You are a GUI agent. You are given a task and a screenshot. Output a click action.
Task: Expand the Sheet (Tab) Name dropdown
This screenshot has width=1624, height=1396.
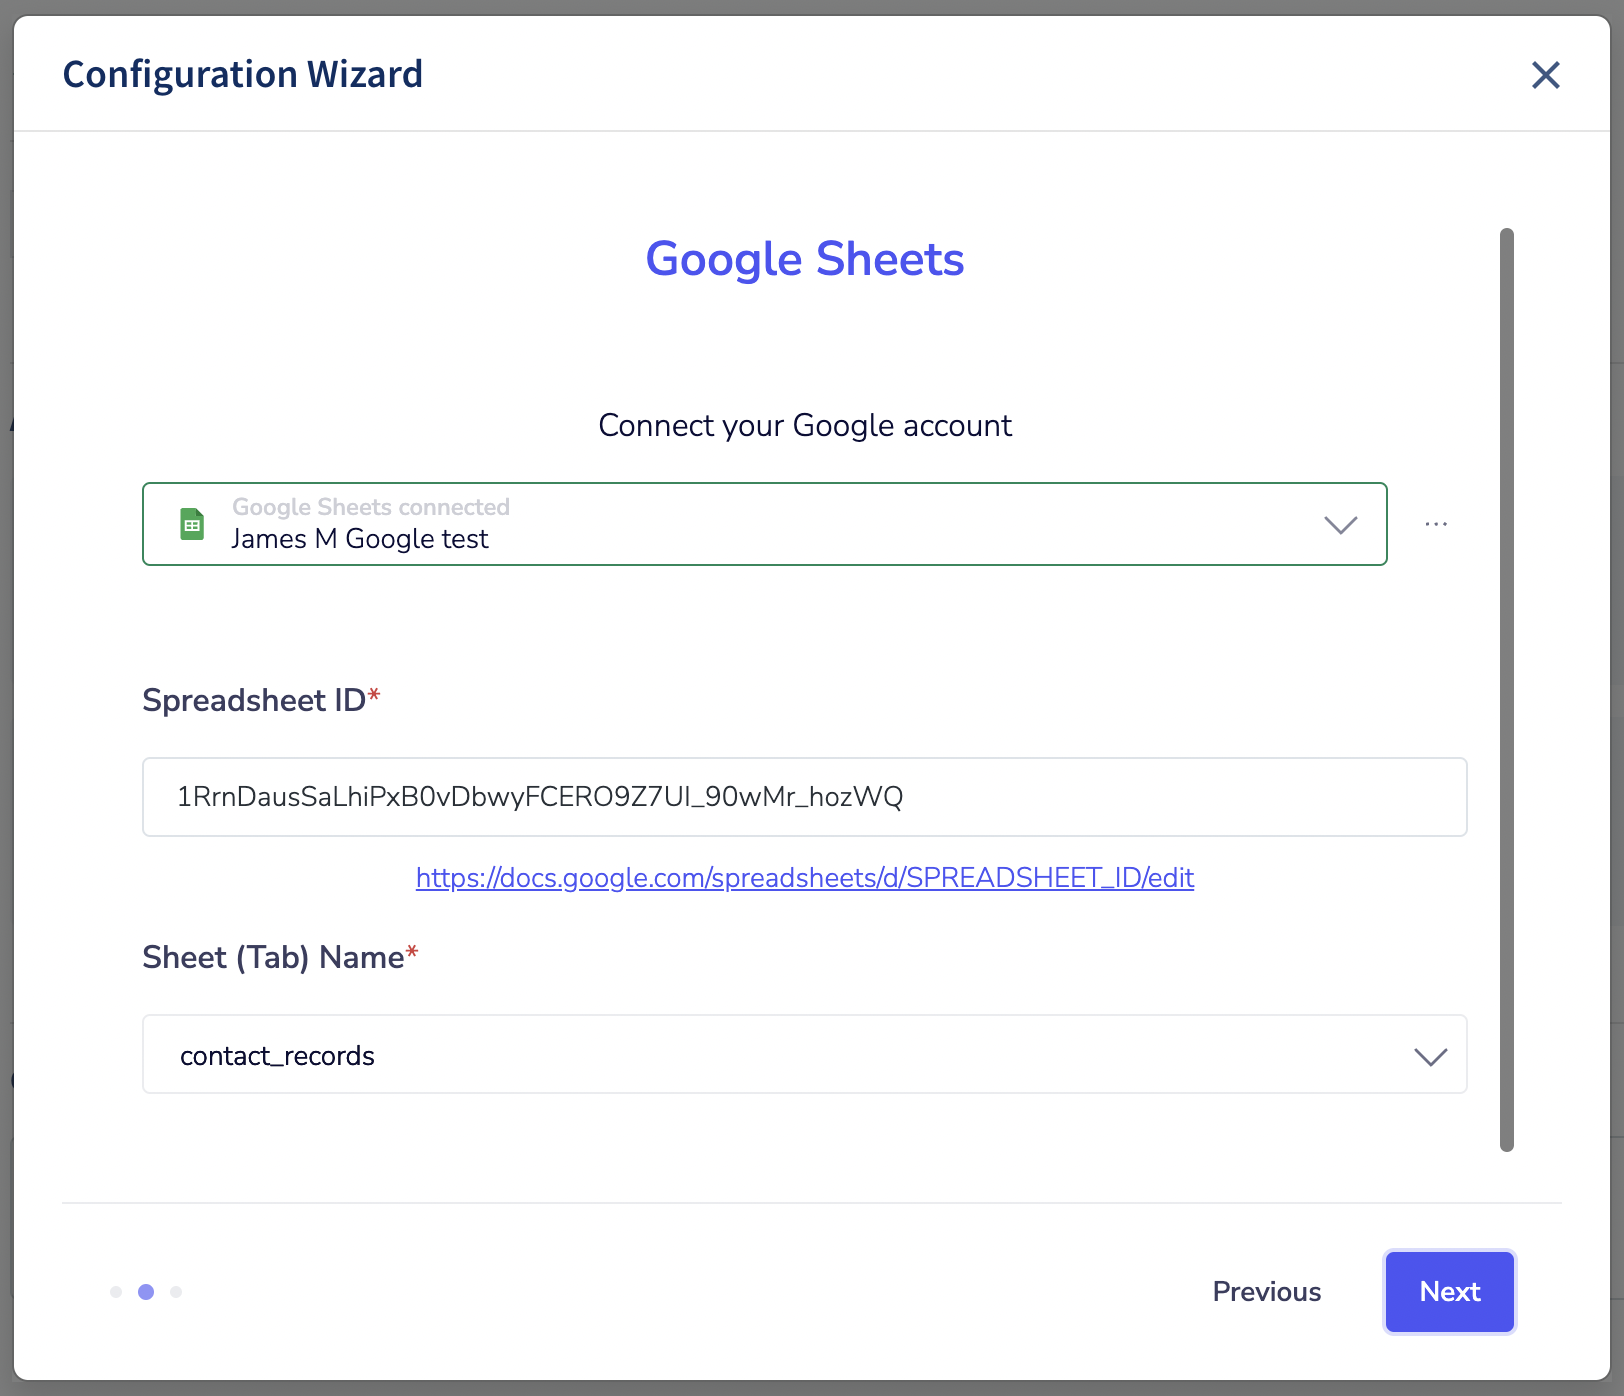pos(804,1055)
